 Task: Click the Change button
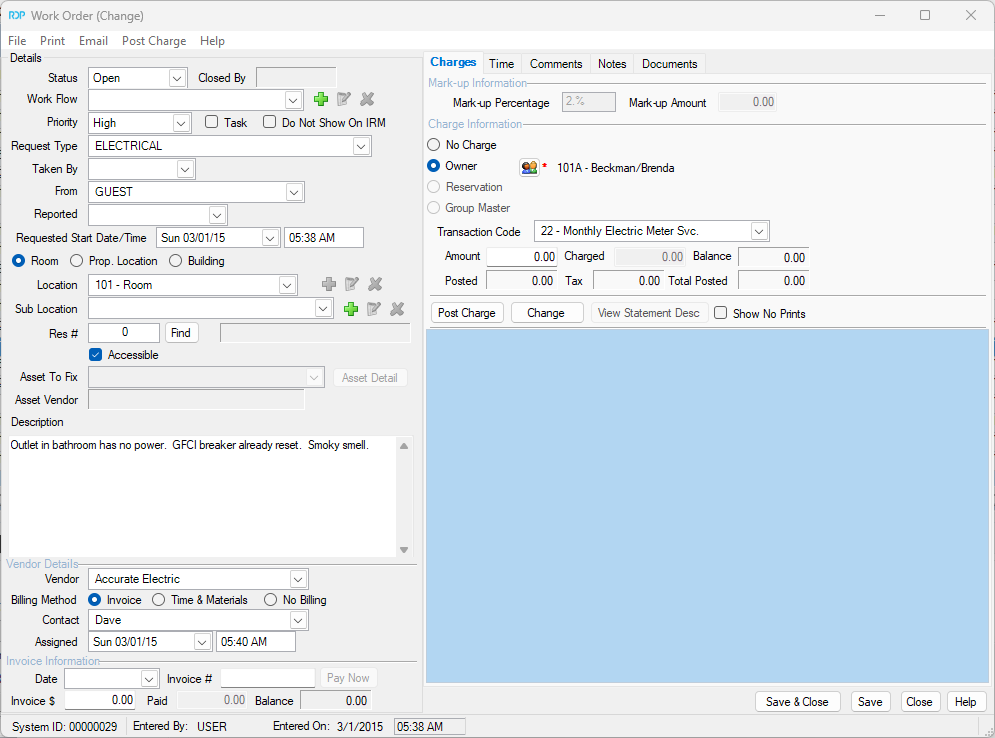tap(546, 313)
